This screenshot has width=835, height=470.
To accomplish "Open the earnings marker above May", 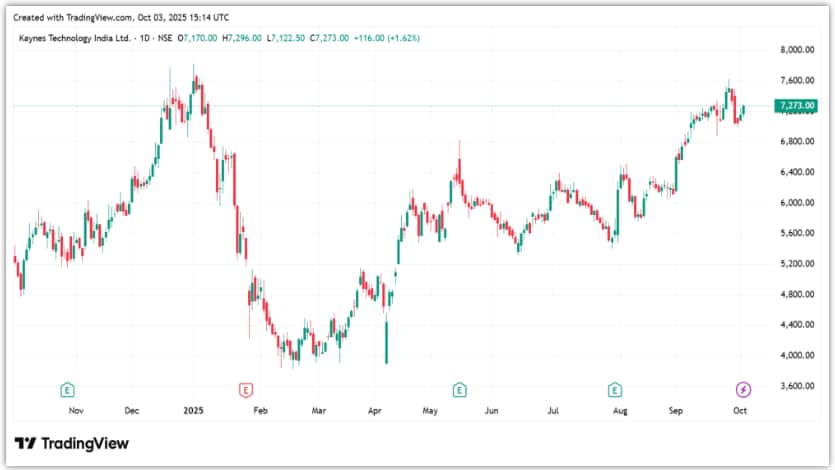I will click(458, 389).
